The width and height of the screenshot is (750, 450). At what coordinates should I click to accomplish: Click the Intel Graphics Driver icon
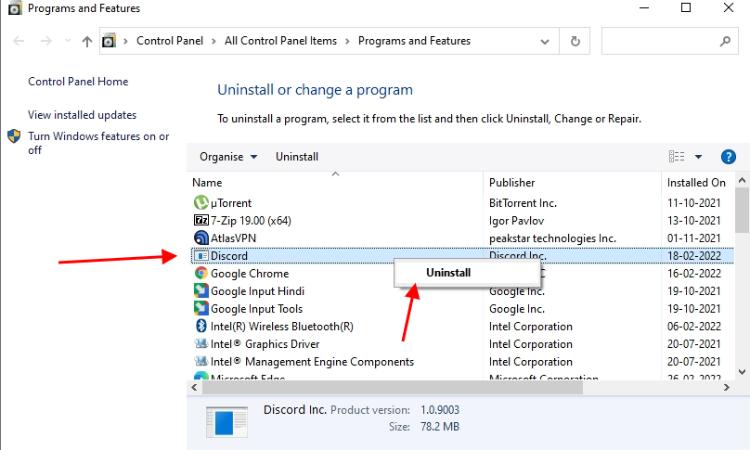[x=201, y=343]
